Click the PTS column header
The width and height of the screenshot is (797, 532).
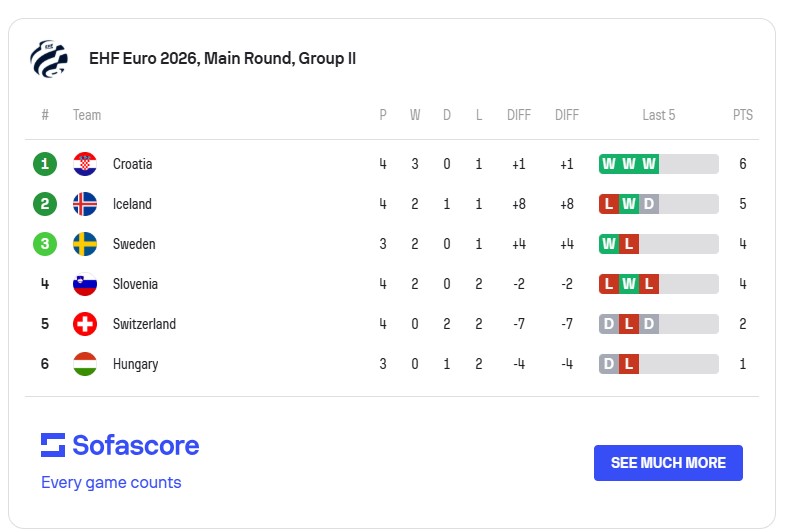743,115
